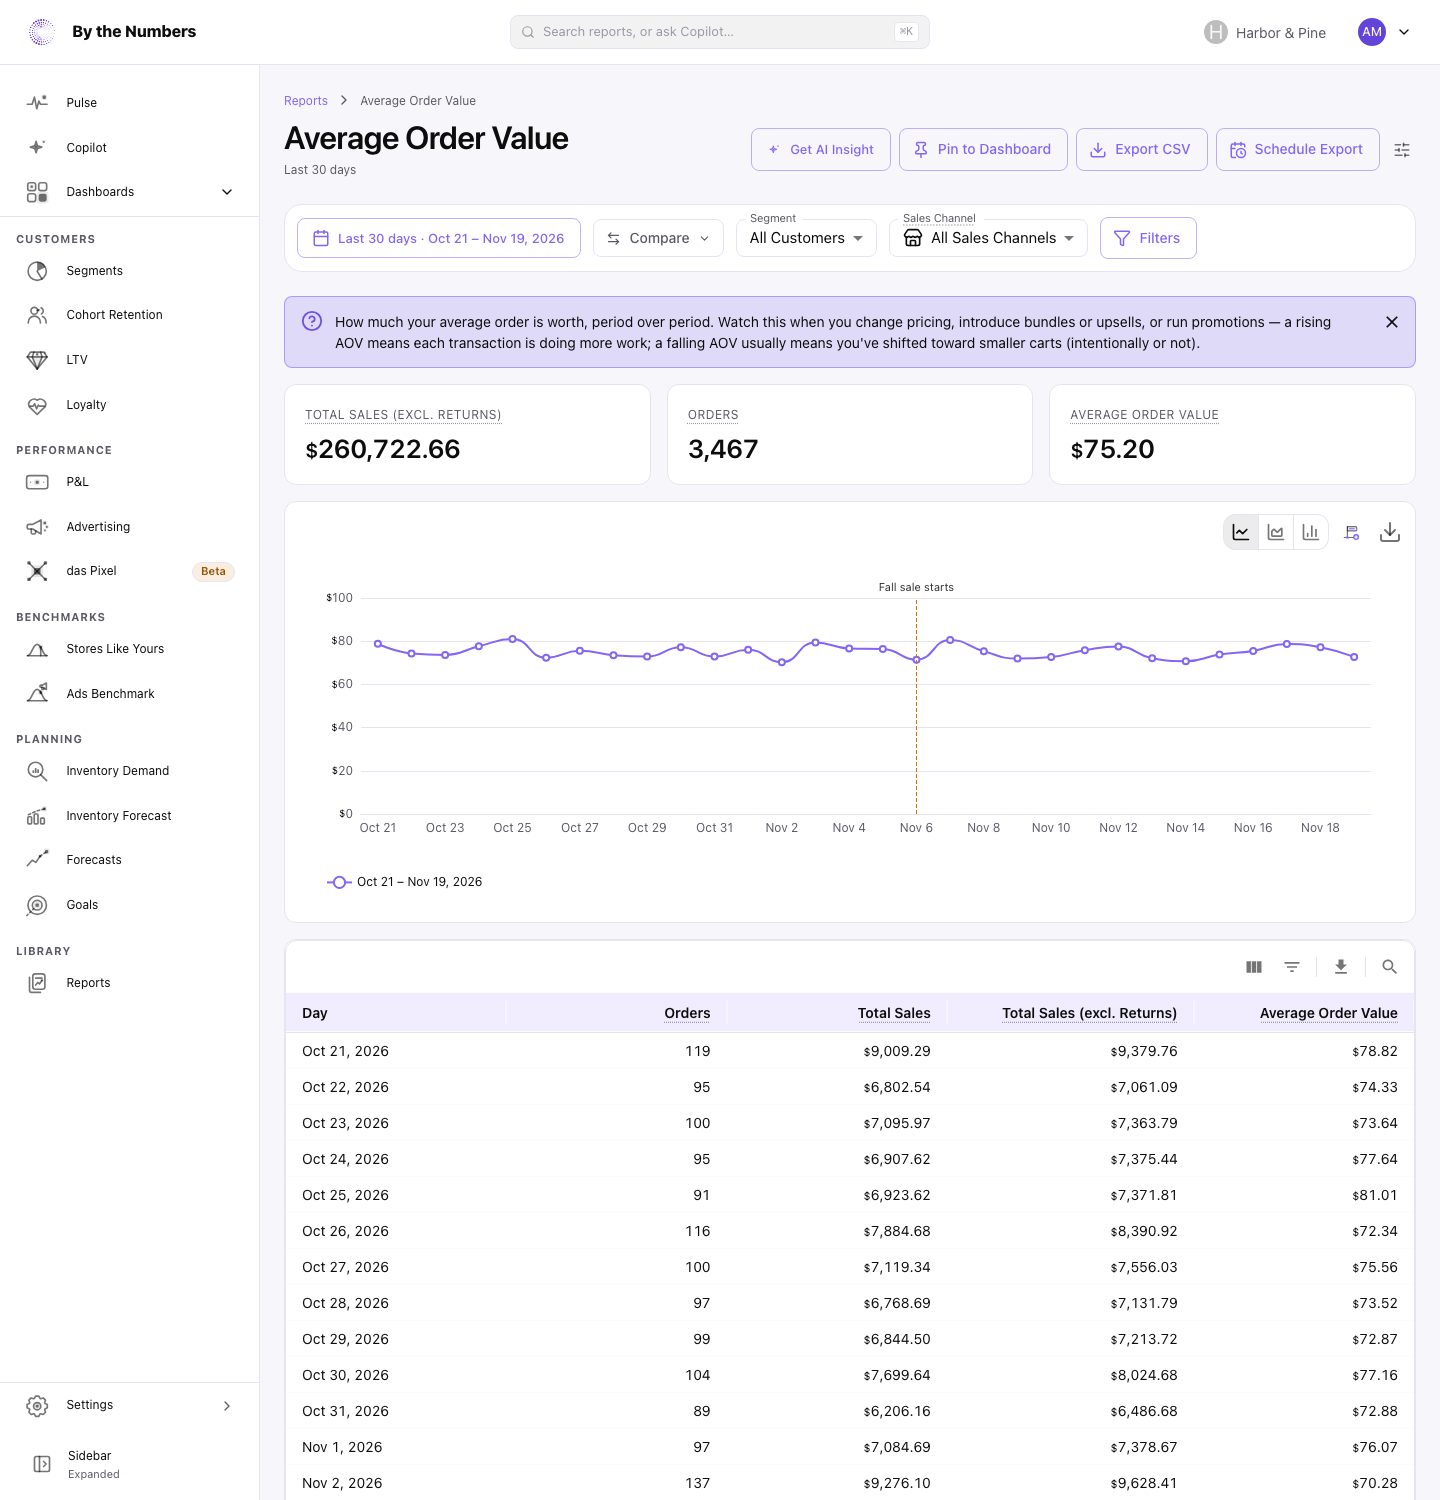
Task: Download the table data icon
Action: coord(1341,967)
